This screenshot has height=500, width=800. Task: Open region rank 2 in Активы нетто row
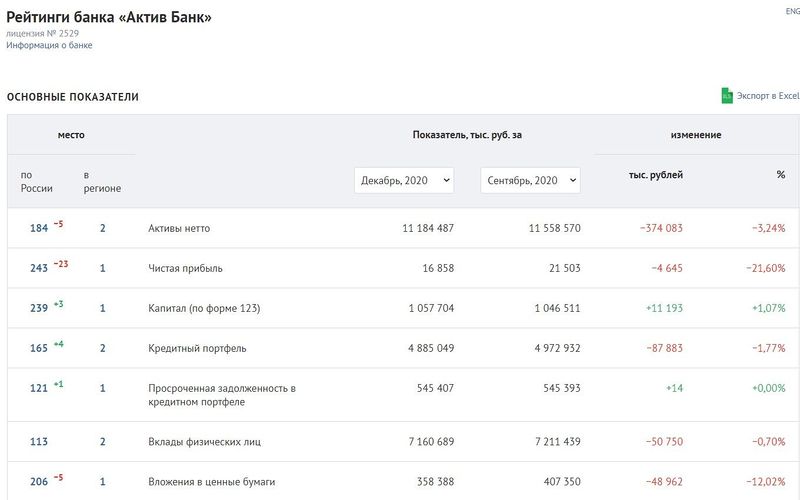point(103,228)
